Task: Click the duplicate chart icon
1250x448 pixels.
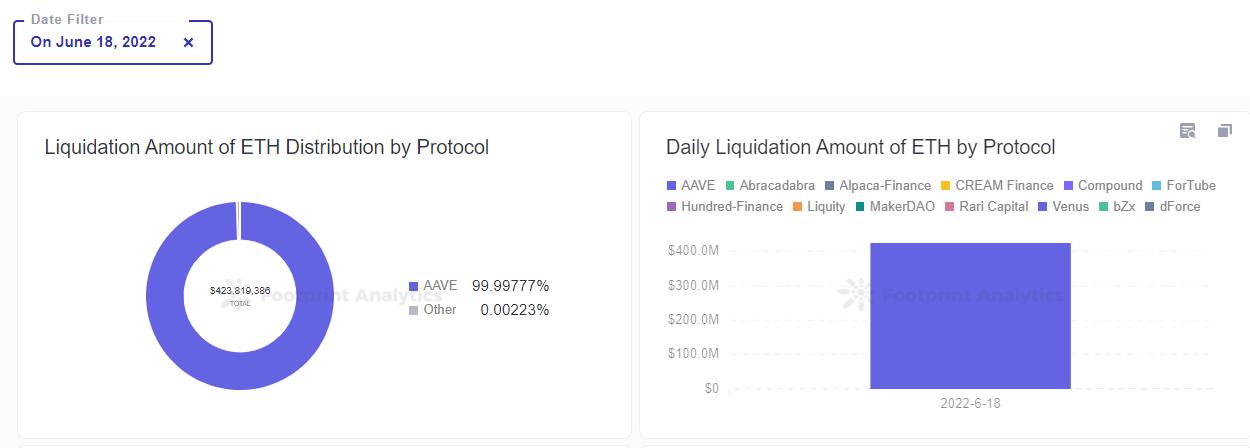Action: [x=1224, y=131]
